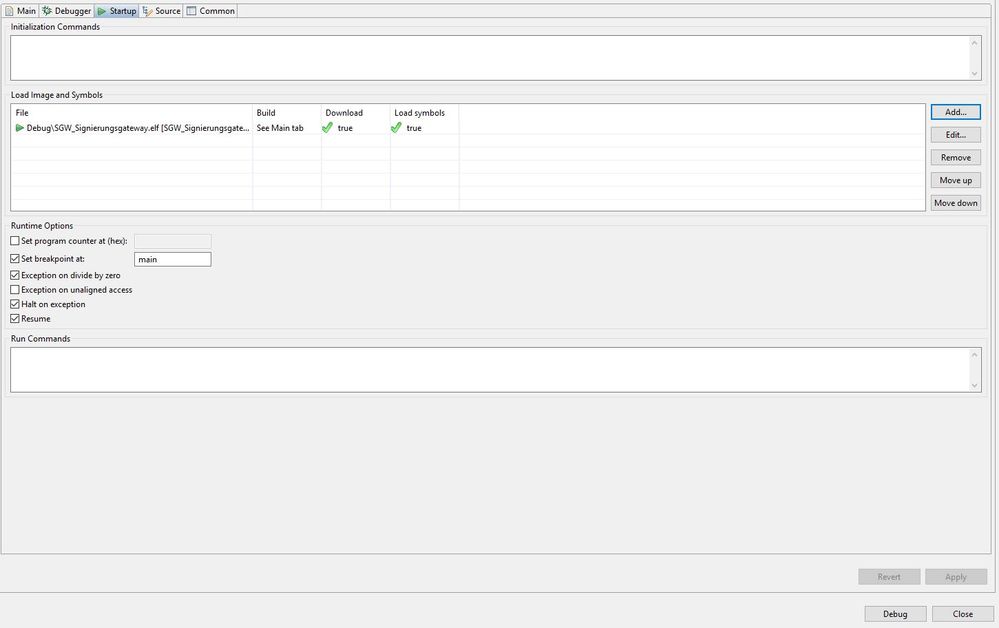Click the Source tab icon

[x=147, y=11]
